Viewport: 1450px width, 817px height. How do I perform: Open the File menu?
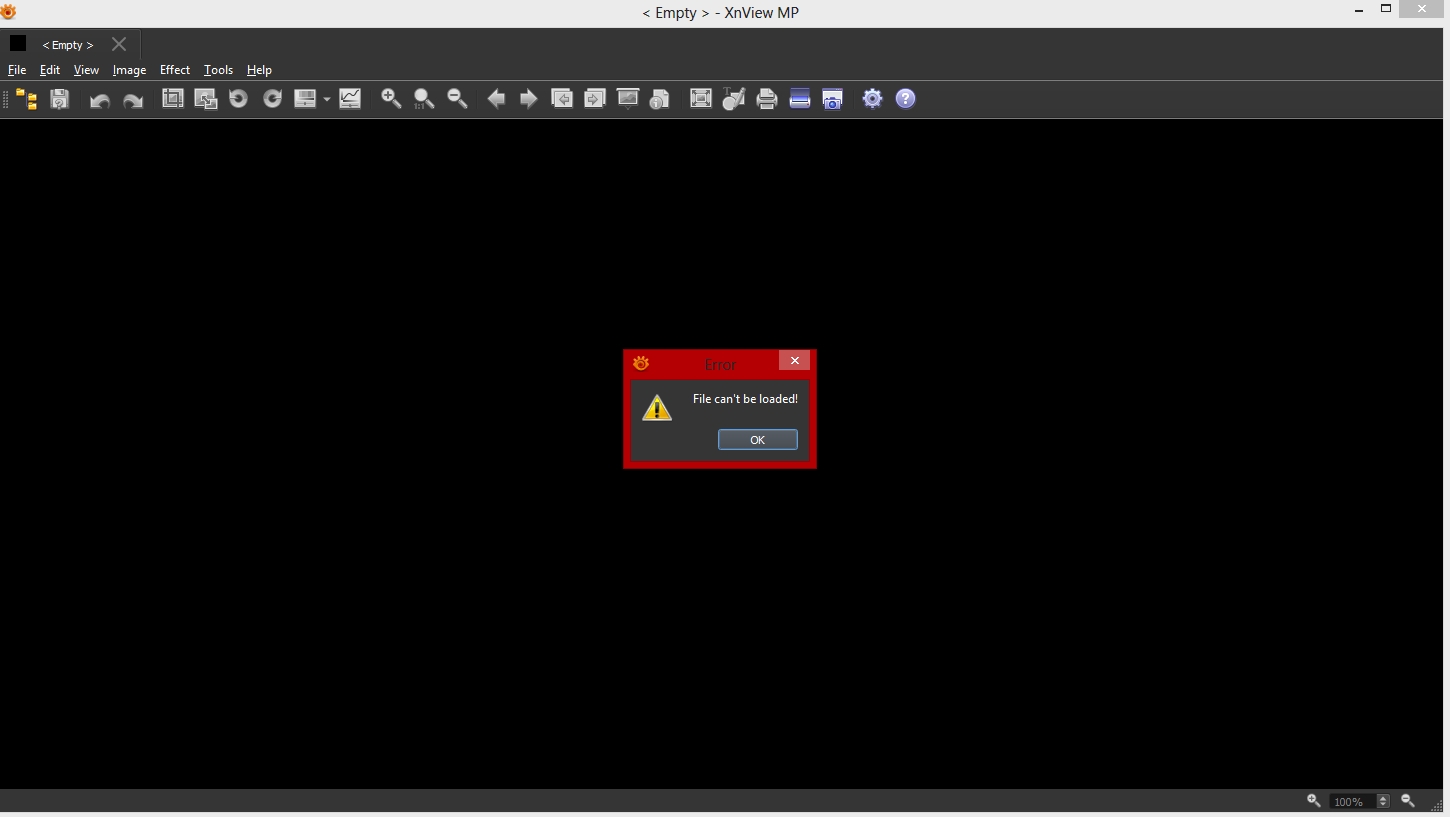17,70
